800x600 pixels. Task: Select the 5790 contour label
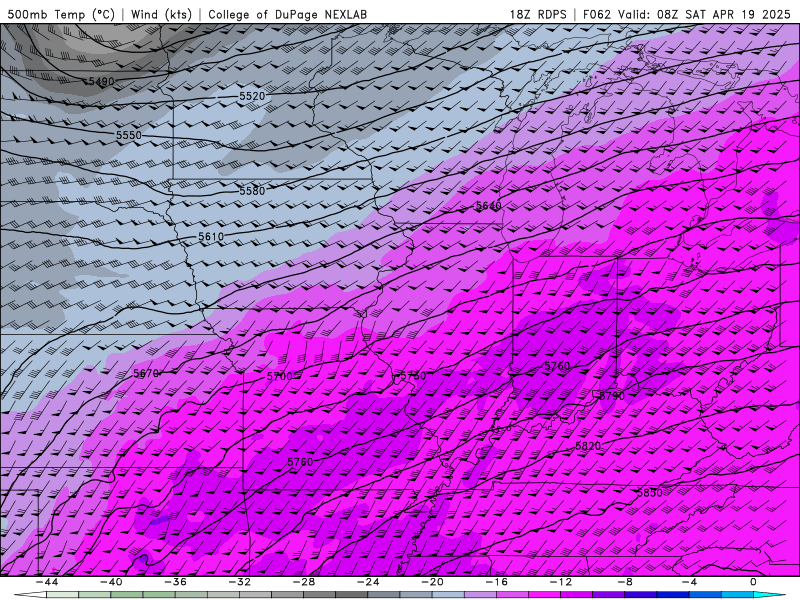(611, 395)
